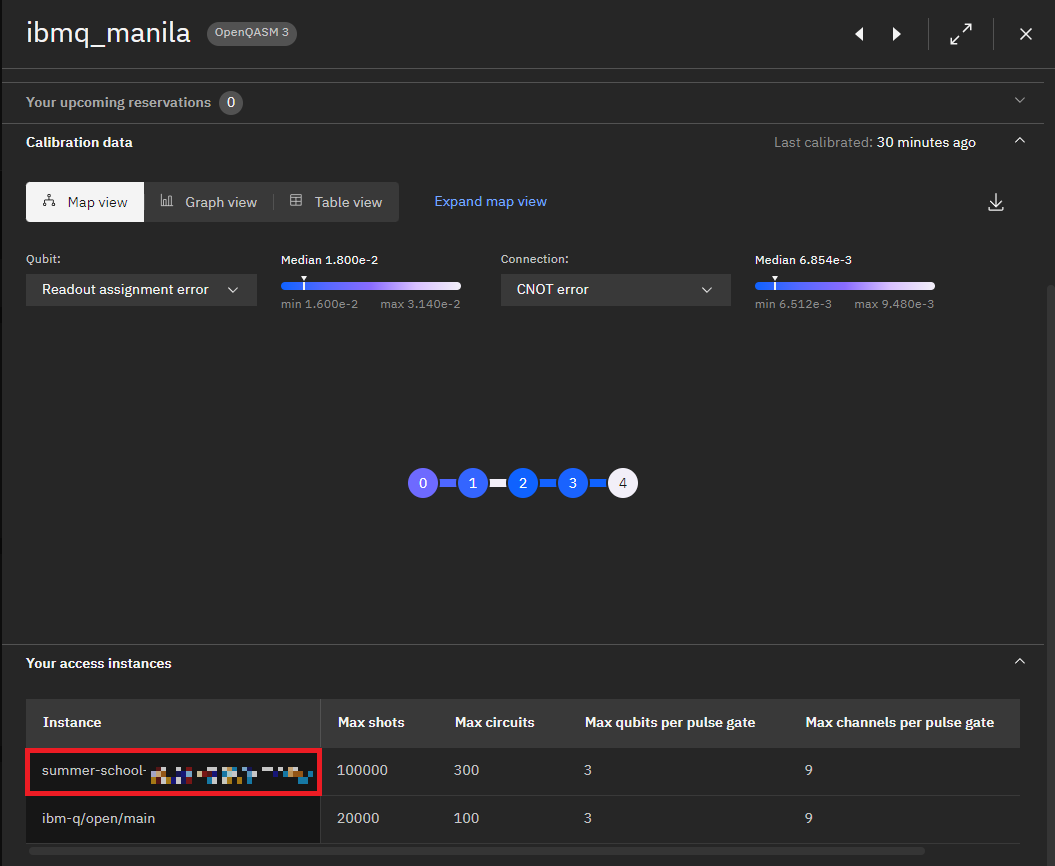Click the min 1.600e-2 value

(320, 304)
